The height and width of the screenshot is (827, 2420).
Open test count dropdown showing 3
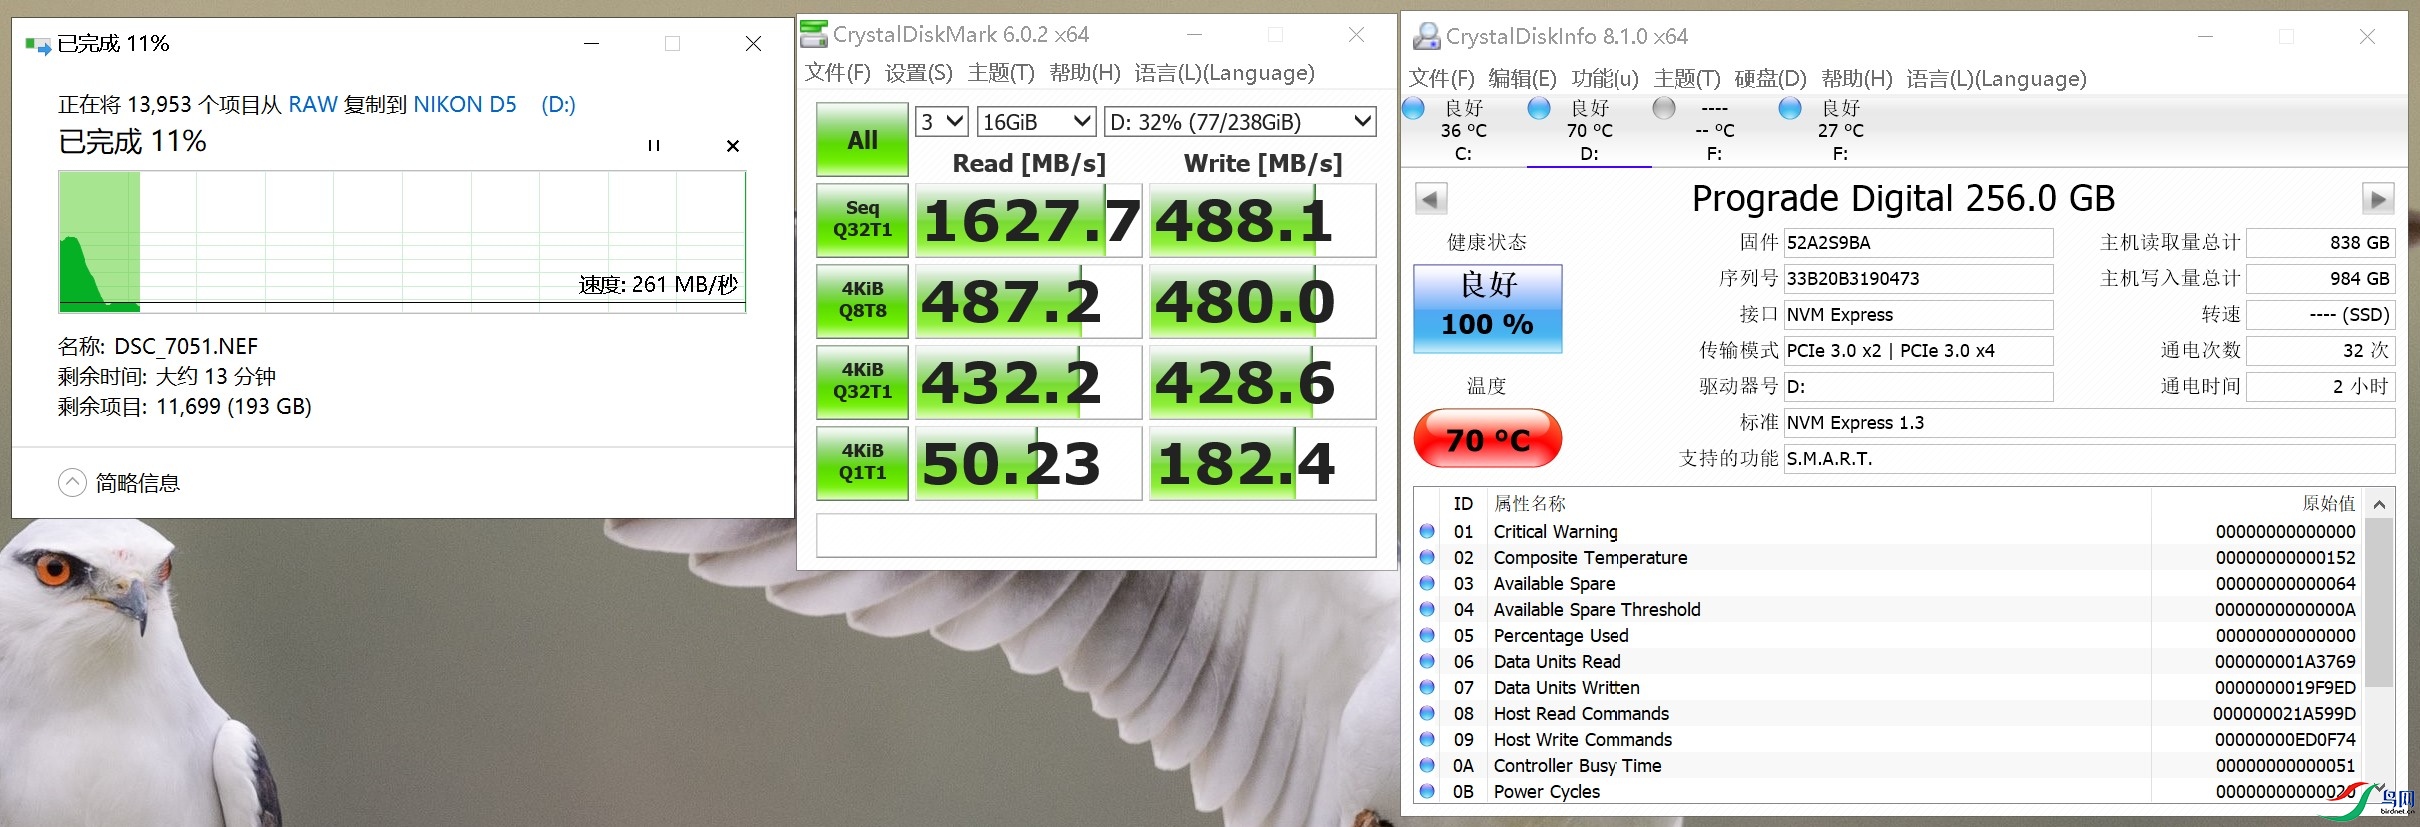(942, 122)
